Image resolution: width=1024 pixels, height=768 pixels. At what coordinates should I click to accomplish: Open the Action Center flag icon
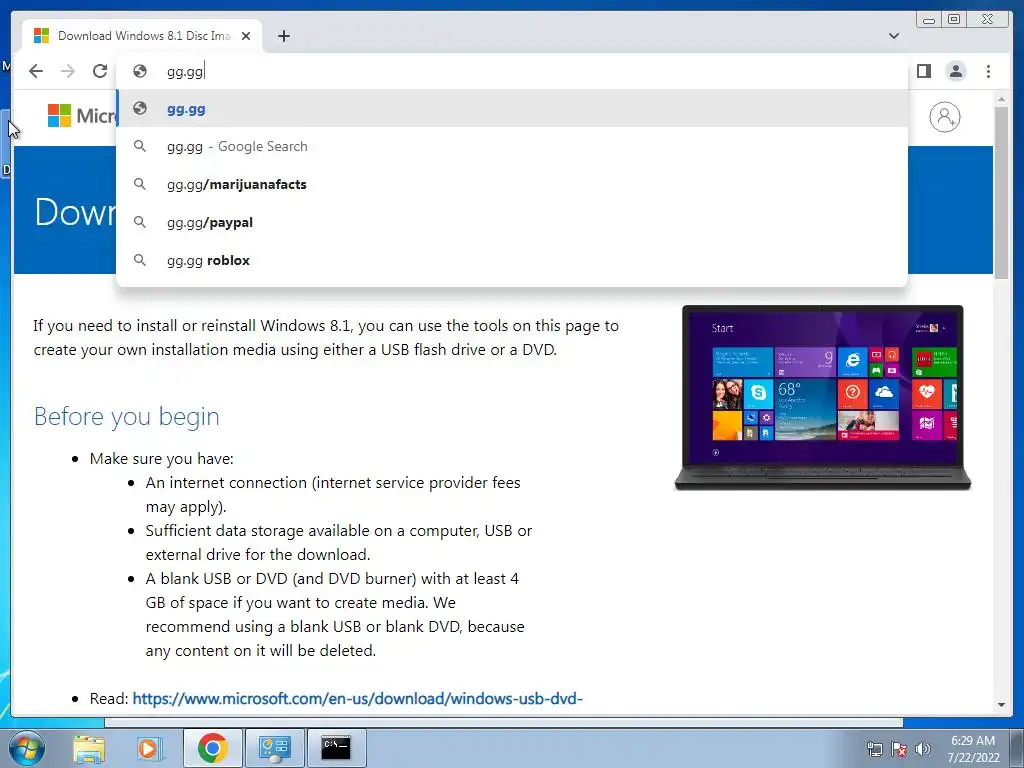click(x=899, y=749)
